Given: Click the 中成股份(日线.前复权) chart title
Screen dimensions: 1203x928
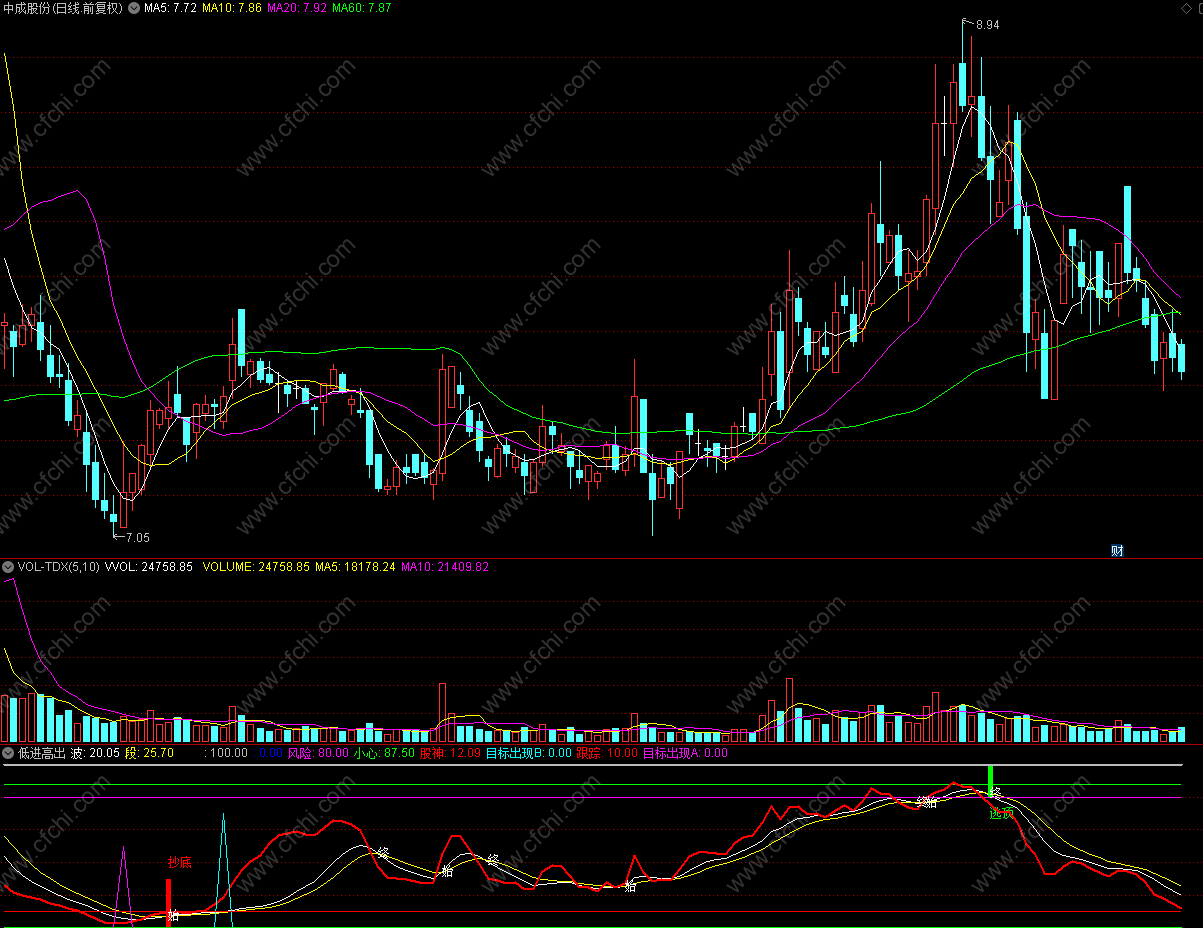Looking at the screenshot, I should [63, 8].
